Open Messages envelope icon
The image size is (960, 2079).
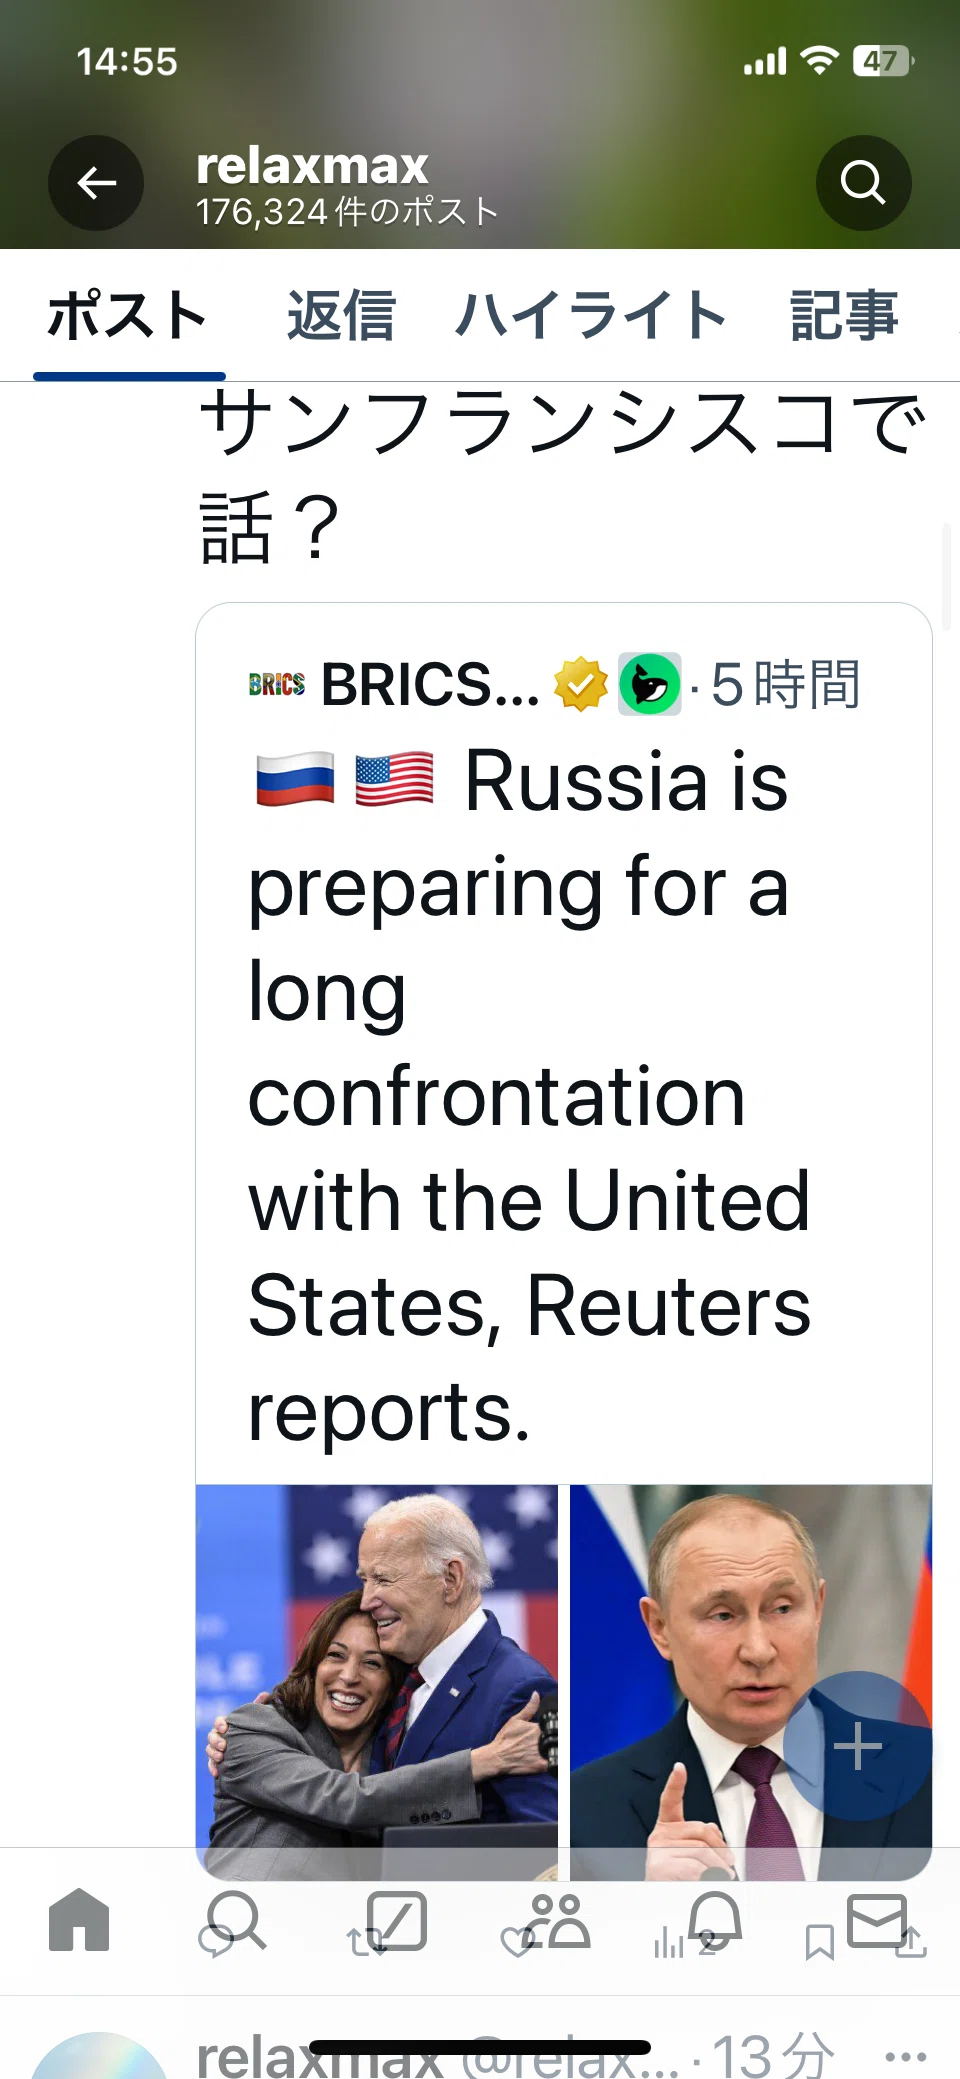pos(877,1920)
